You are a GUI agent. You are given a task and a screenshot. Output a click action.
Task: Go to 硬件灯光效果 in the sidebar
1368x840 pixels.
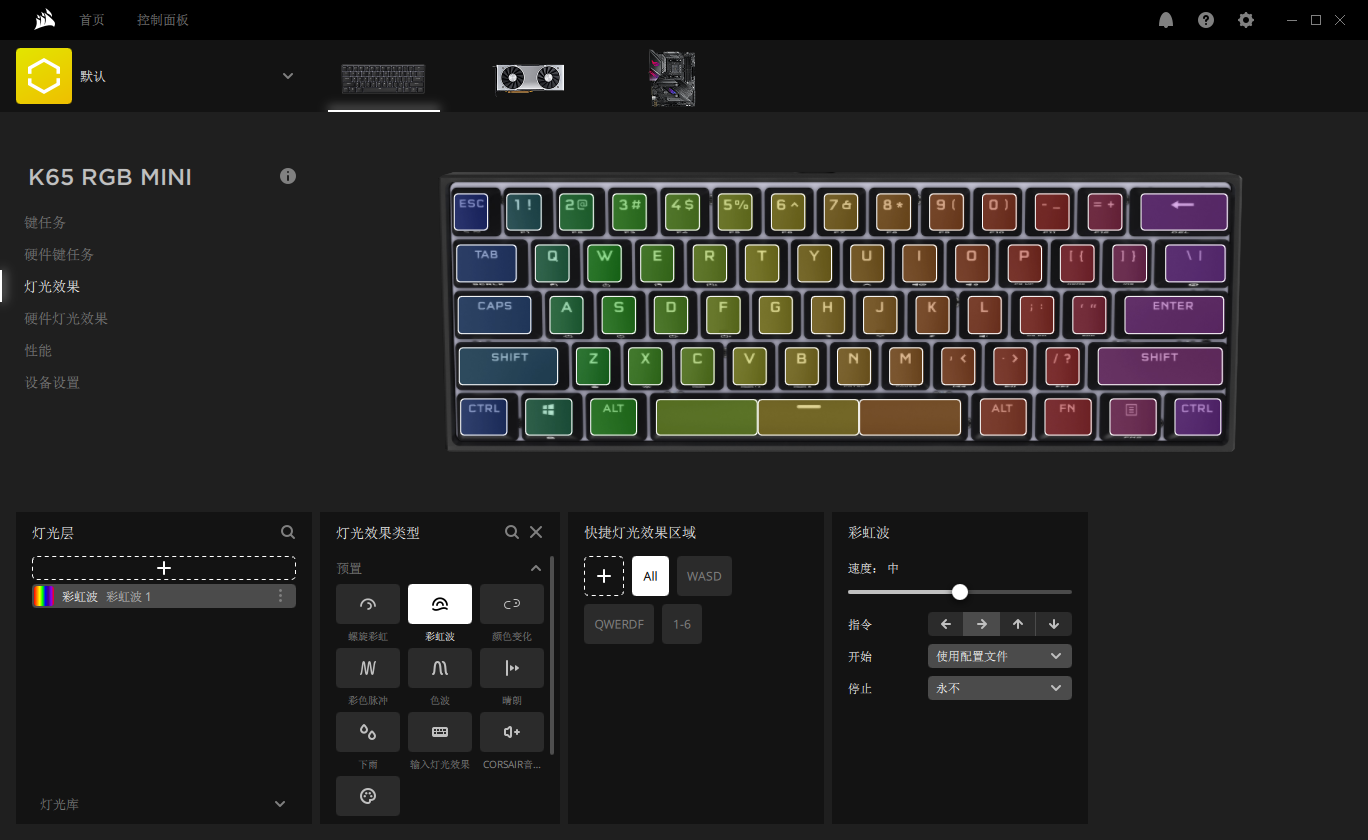click(x=66, y=318)
